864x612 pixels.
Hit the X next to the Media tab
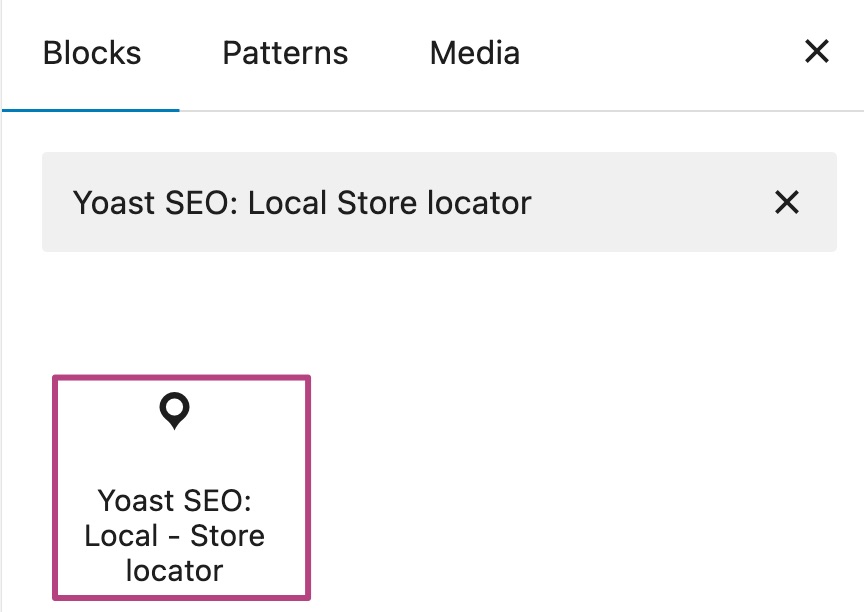tap(817, 52)
